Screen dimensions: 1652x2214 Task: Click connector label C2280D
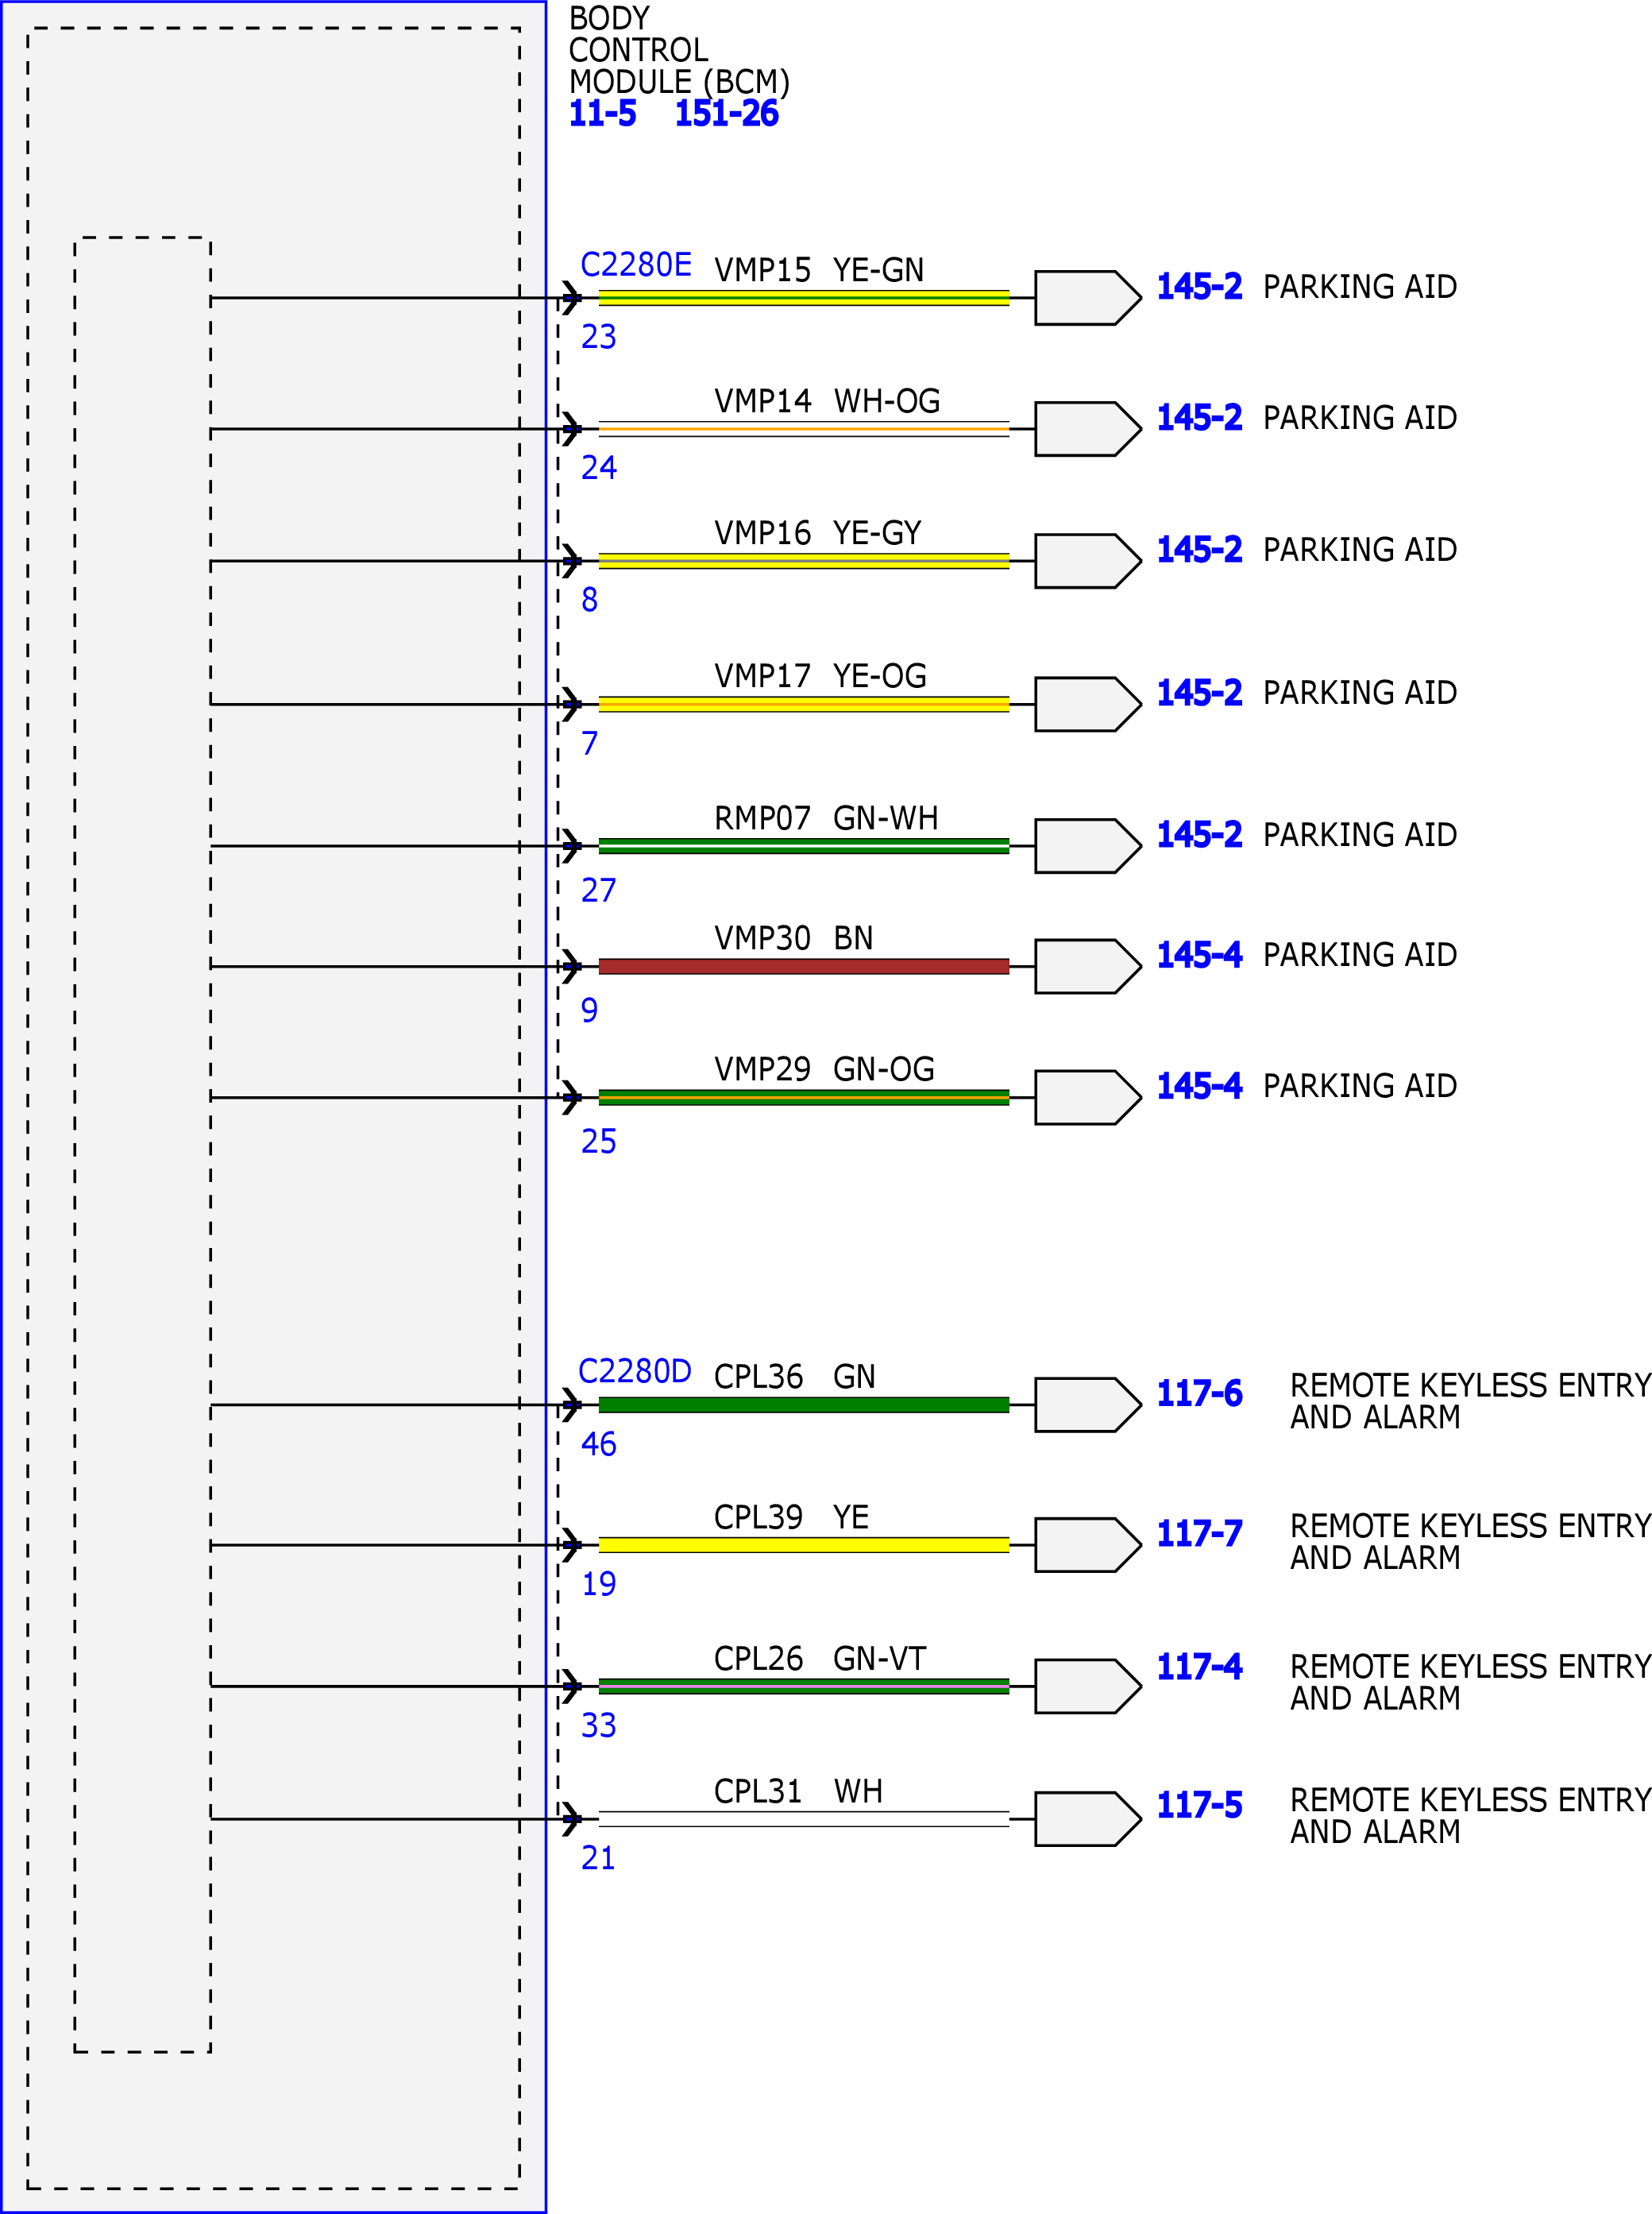coord(635,1371)
